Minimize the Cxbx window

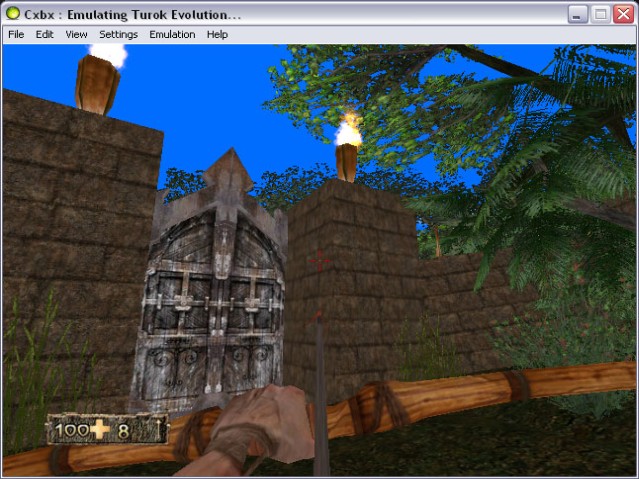pyautogui.click(x=578, y=14)
